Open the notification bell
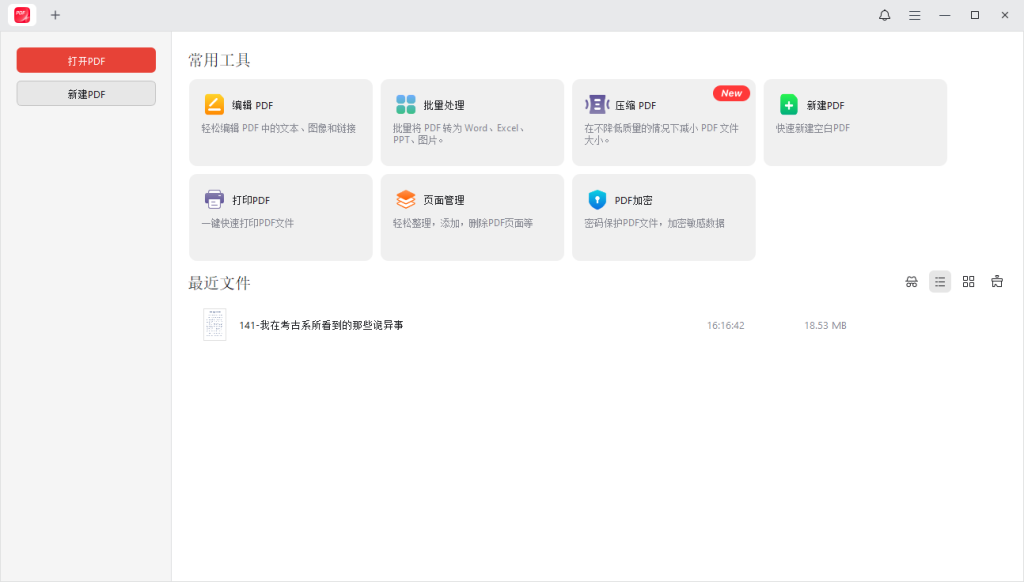This screenshot has width=1024, height=582. 884,15
